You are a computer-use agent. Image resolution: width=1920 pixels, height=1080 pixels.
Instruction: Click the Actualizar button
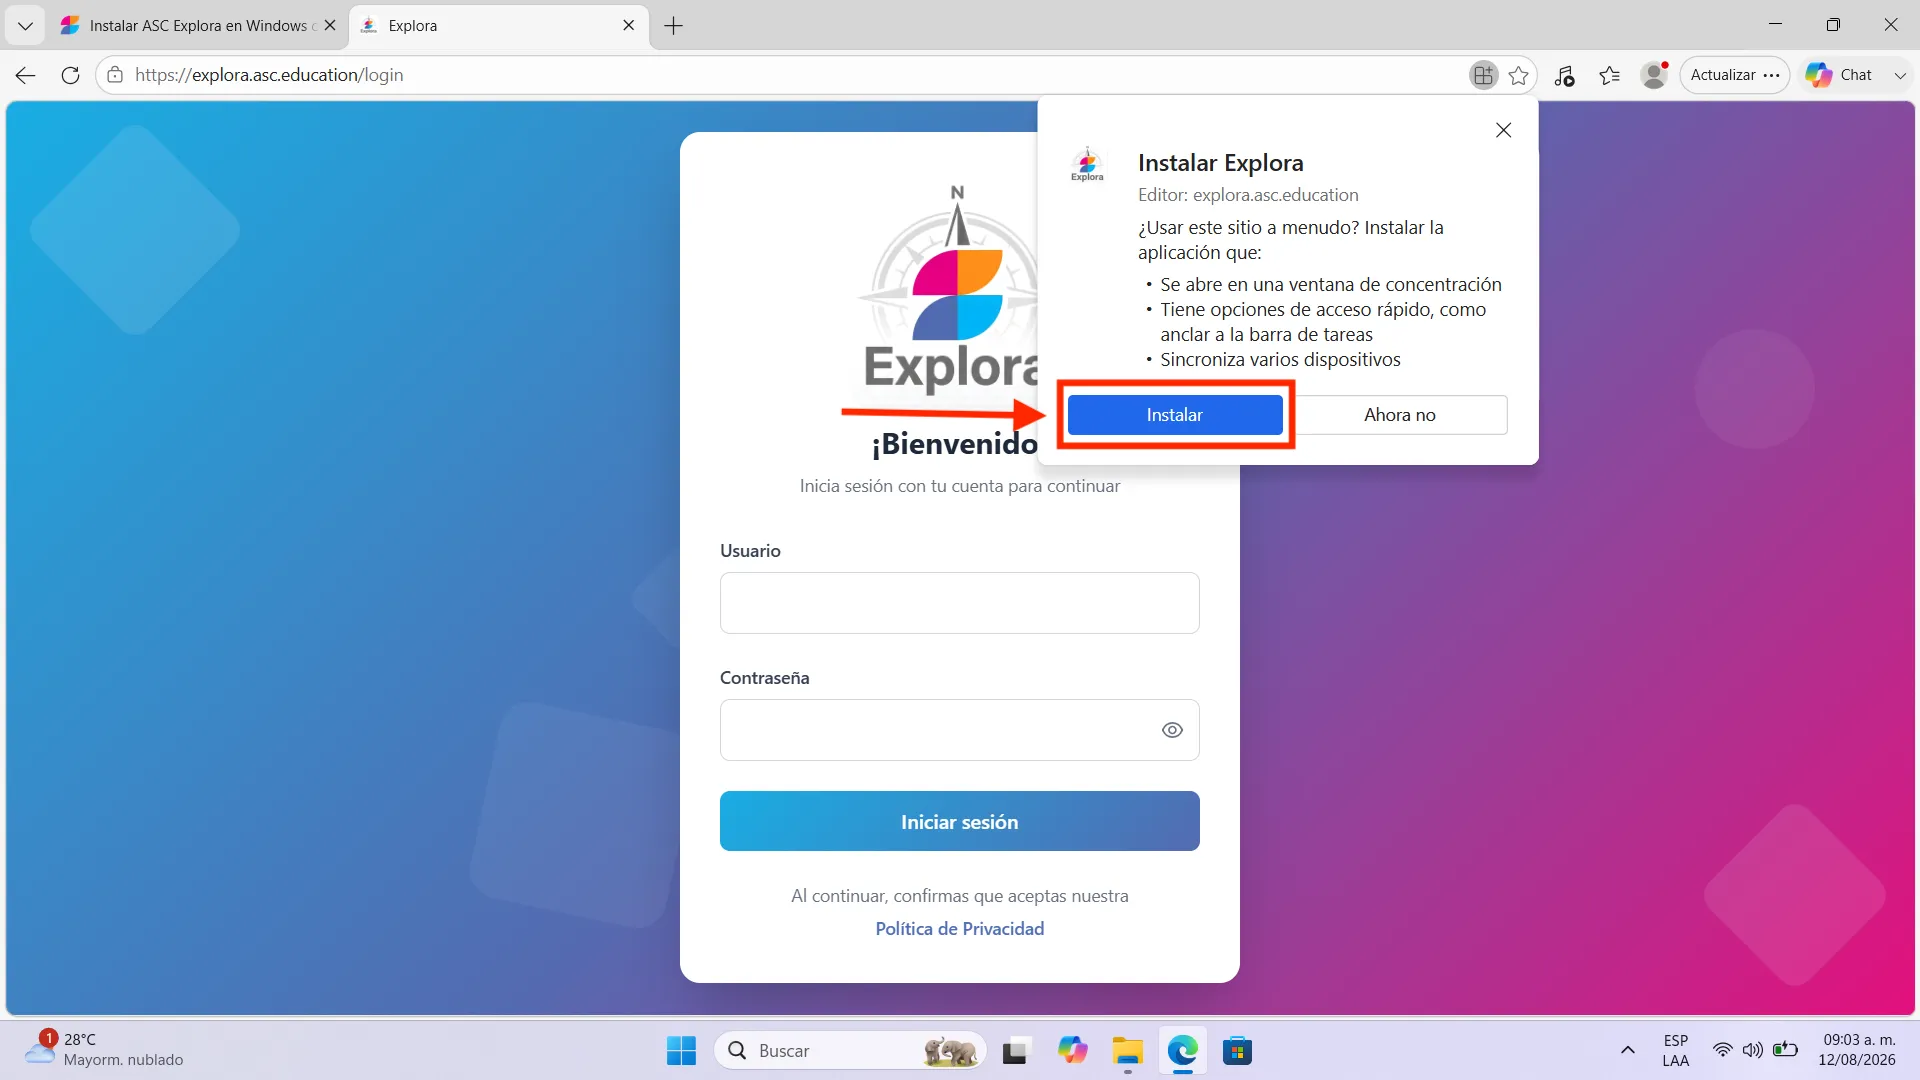click(x=1734, y=75)
